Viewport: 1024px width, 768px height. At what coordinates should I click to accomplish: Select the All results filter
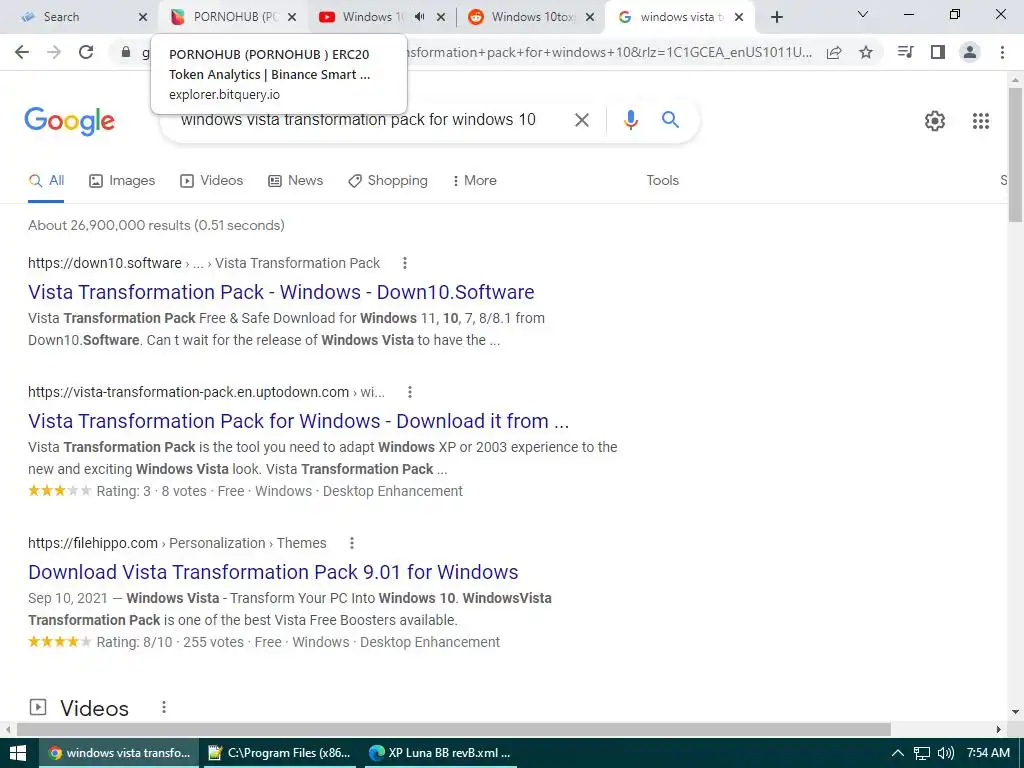46,181
